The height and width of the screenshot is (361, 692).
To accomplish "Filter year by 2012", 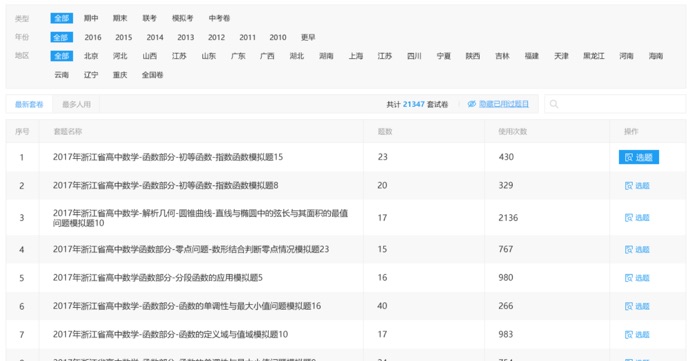I will (x=216, y=38).
